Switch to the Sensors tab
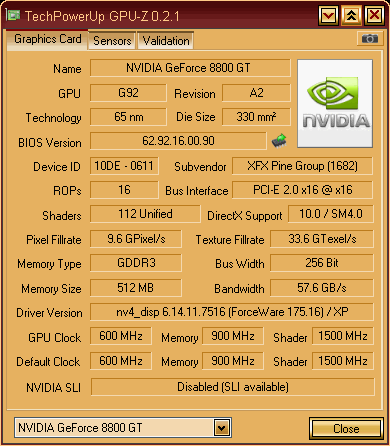 click(112, 41)
